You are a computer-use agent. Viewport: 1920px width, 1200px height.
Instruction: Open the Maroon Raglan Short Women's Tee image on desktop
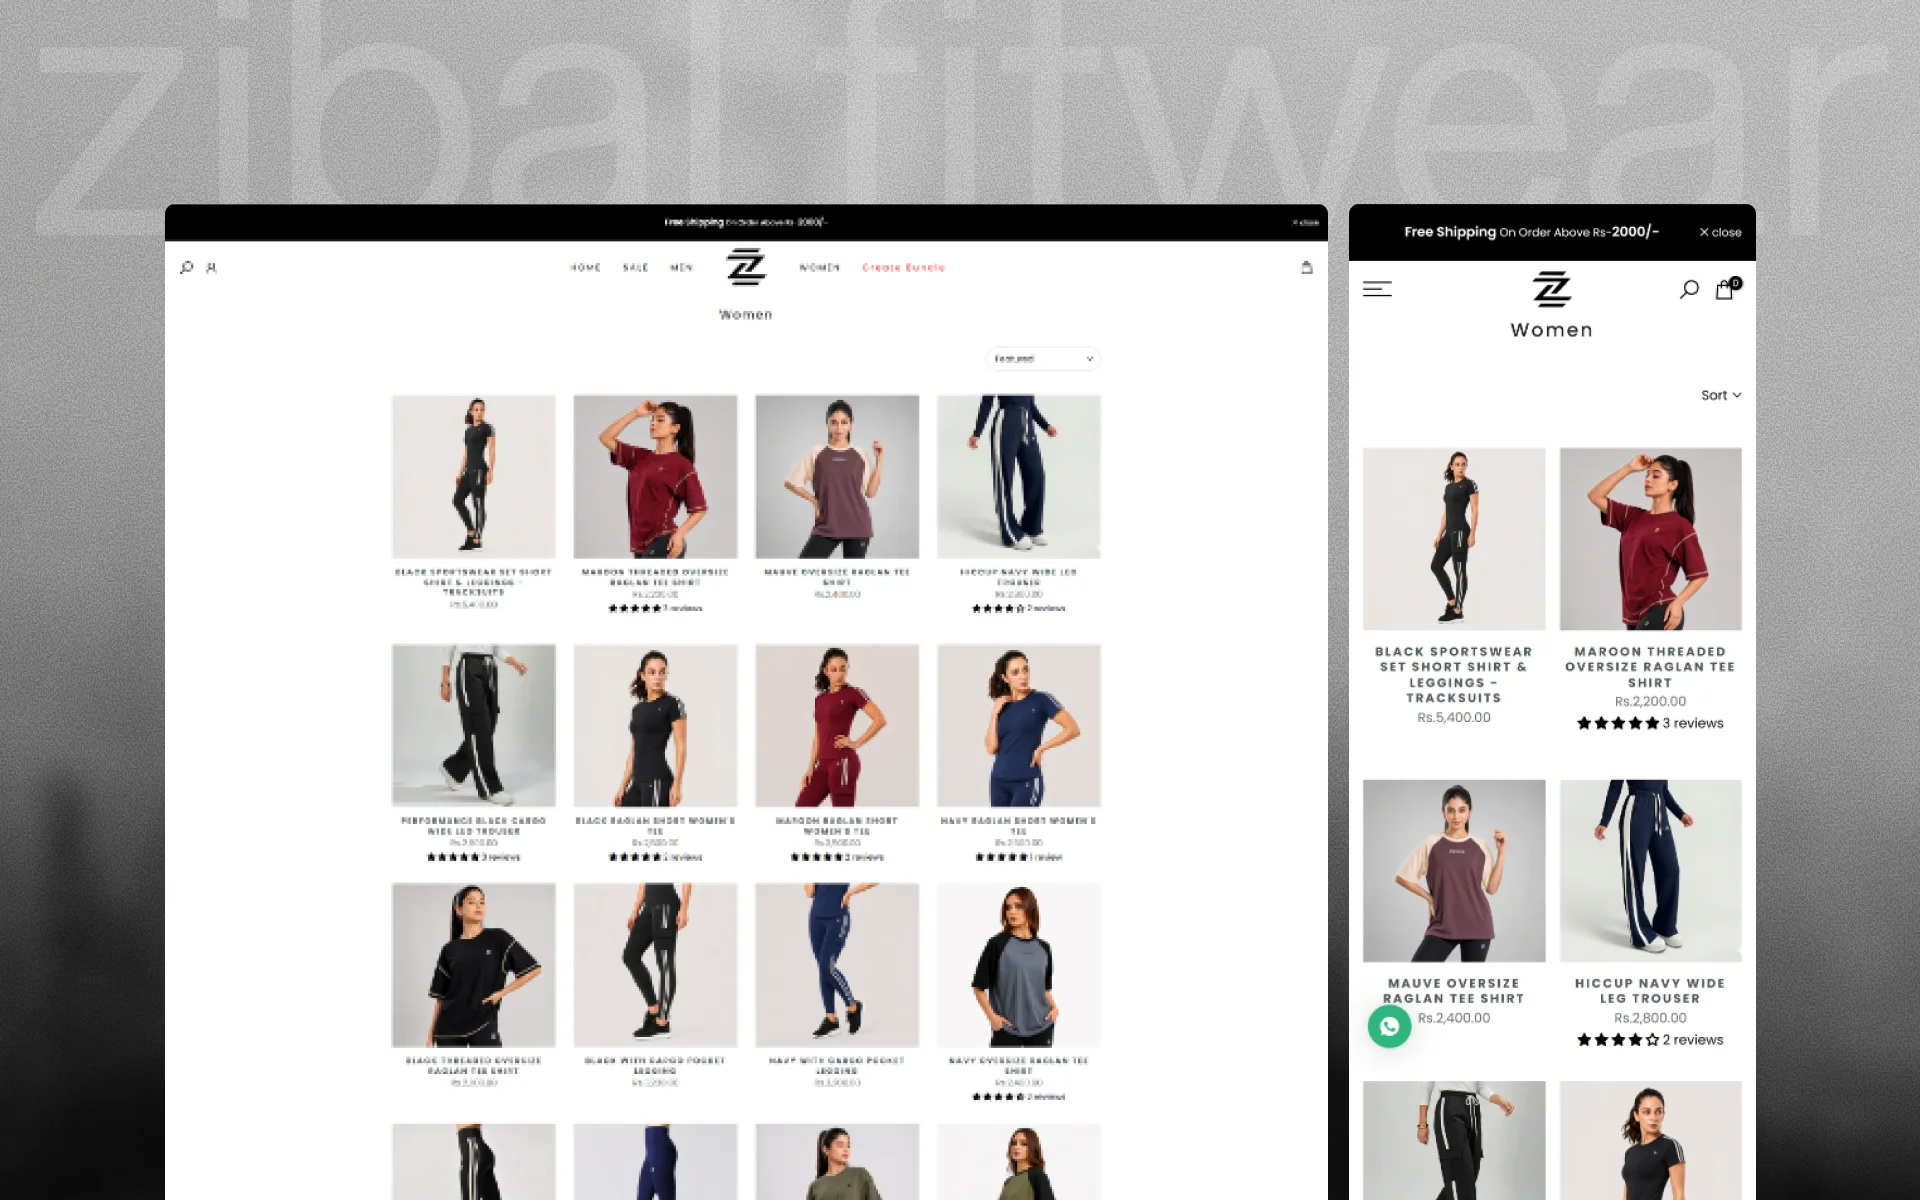pos(837,725)
